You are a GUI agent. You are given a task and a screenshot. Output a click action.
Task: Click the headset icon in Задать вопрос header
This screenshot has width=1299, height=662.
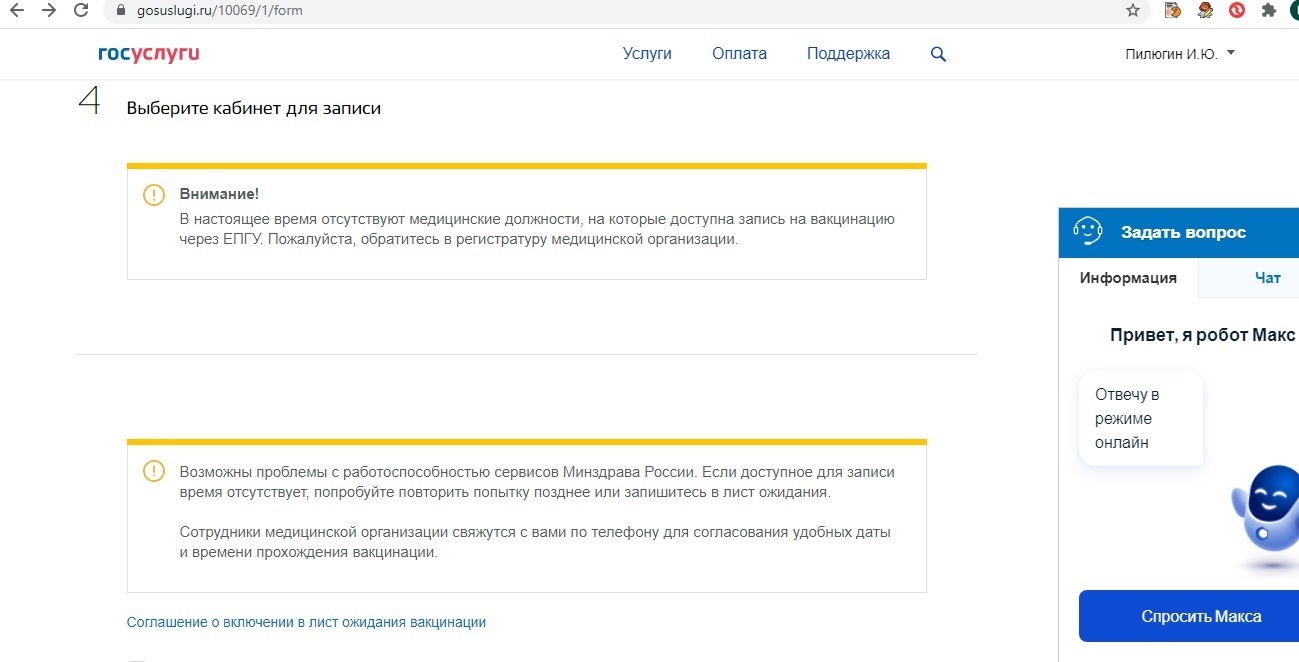pos(1087,232)
